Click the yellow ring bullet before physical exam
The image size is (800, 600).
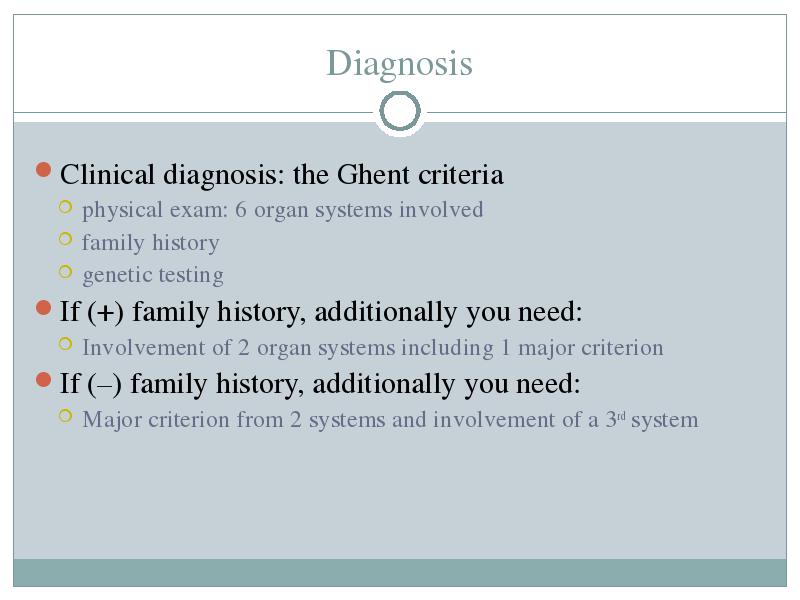click(65, 207)
